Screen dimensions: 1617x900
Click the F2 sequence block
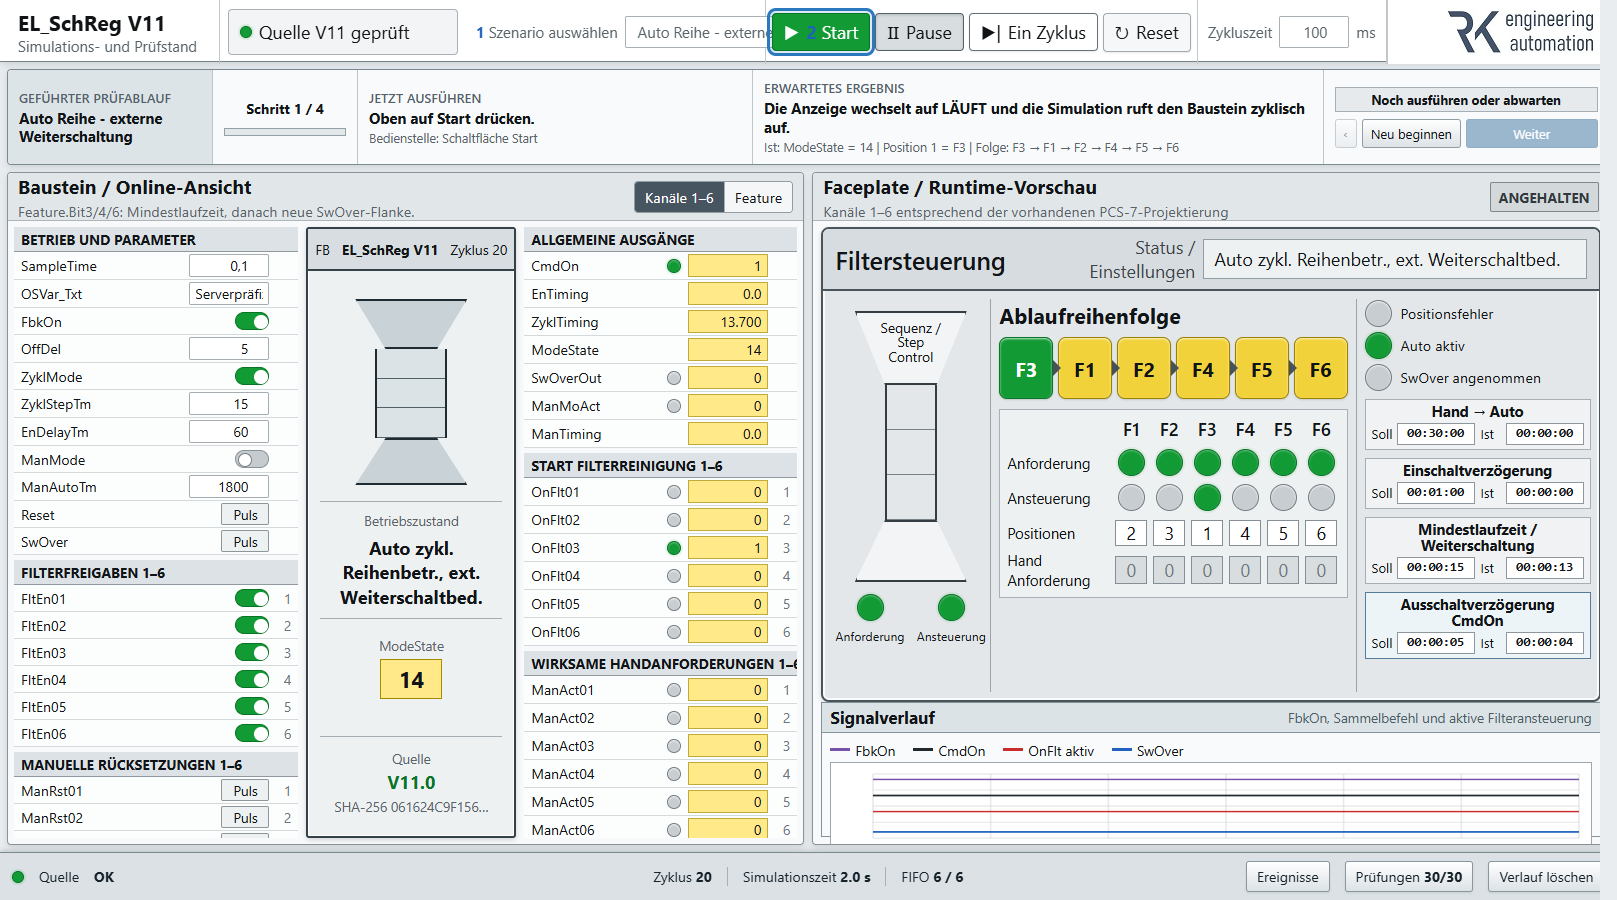[1144, 369]
